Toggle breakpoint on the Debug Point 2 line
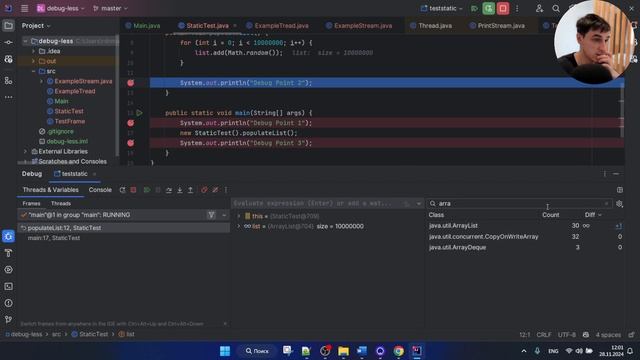The width and height of the screenshot is (640, 360). (131, 83)
